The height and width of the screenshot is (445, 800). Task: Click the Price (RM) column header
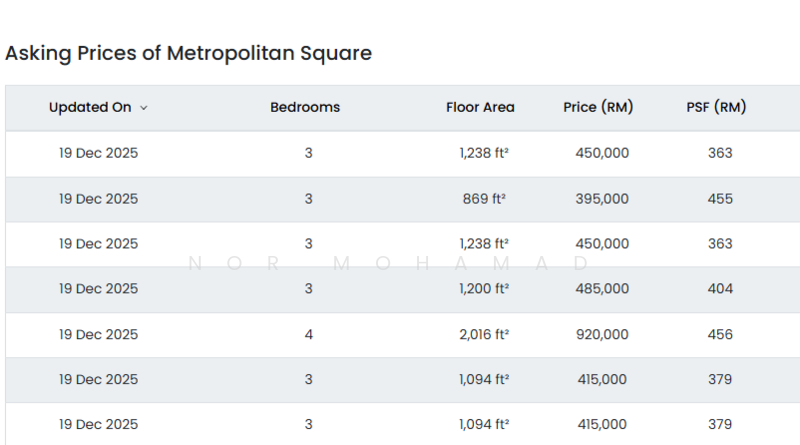[598, 108]
